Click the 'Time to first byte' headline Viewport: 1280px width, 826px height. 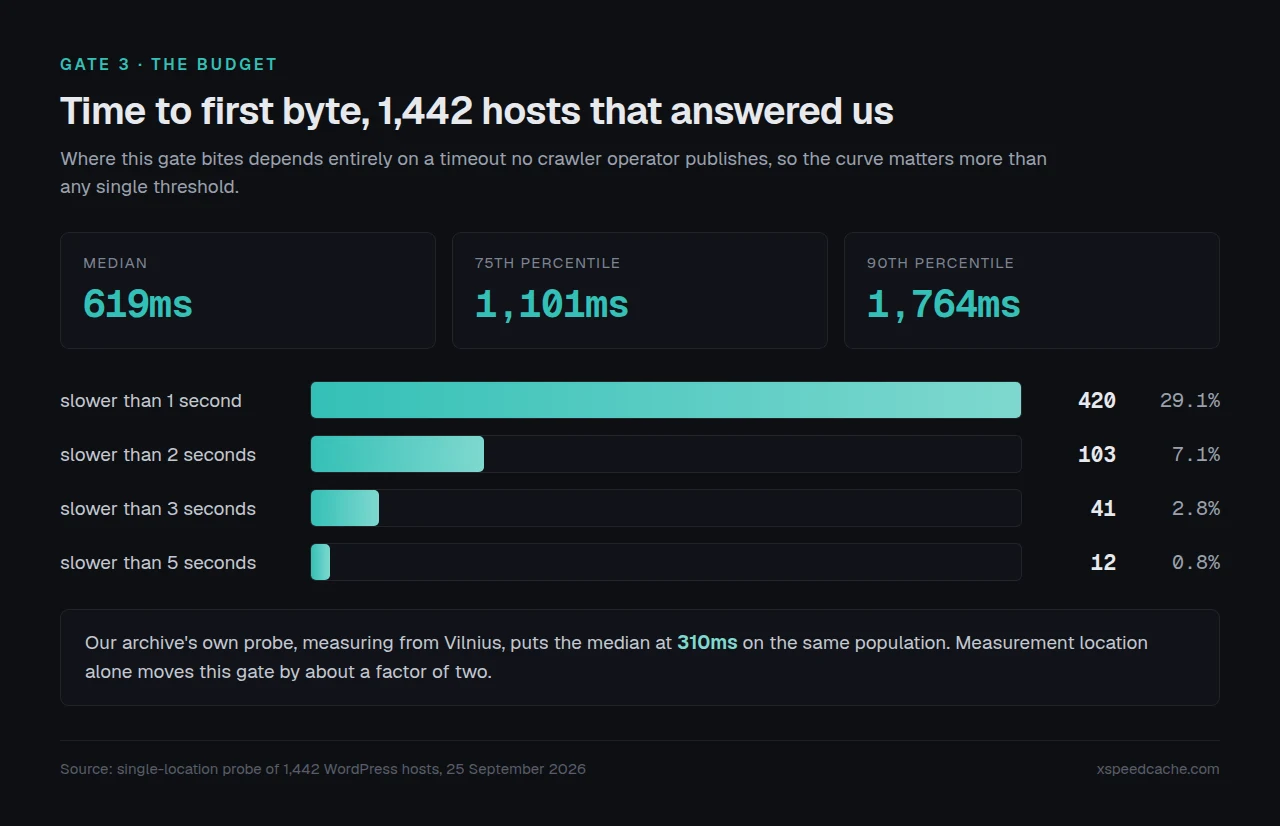point(477,111)
